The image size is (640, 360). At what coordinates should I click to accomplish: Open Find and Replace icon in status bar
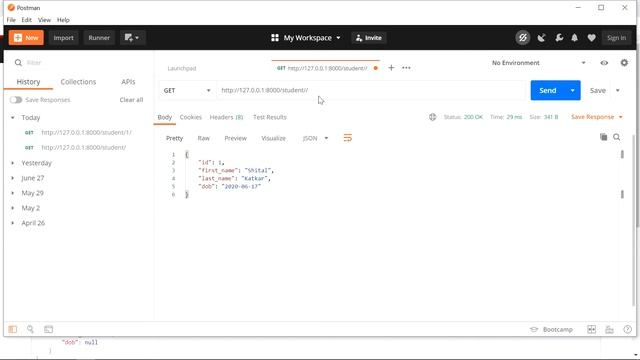[30, 329]
